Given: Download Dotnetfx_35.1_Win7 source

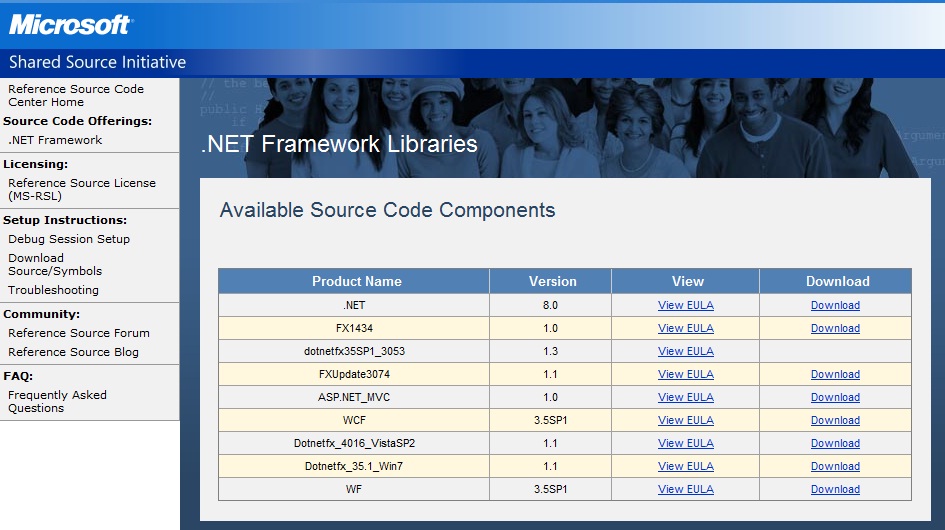Looking at the screenshot, I should [x=835, y=466].
